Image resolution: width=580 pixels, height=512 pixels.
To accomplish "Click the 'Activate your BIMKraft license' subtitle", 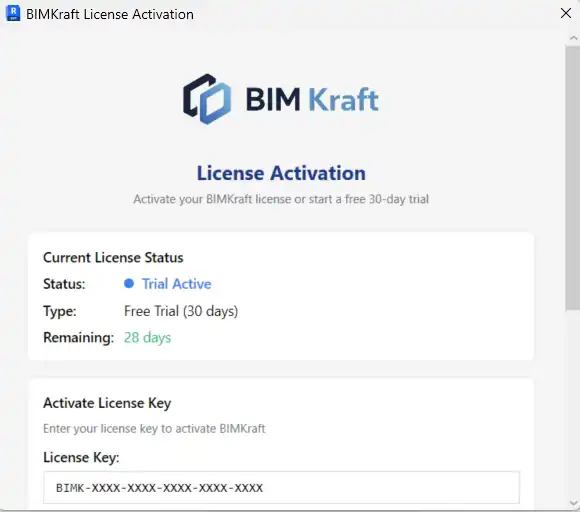I will (281, 199).
